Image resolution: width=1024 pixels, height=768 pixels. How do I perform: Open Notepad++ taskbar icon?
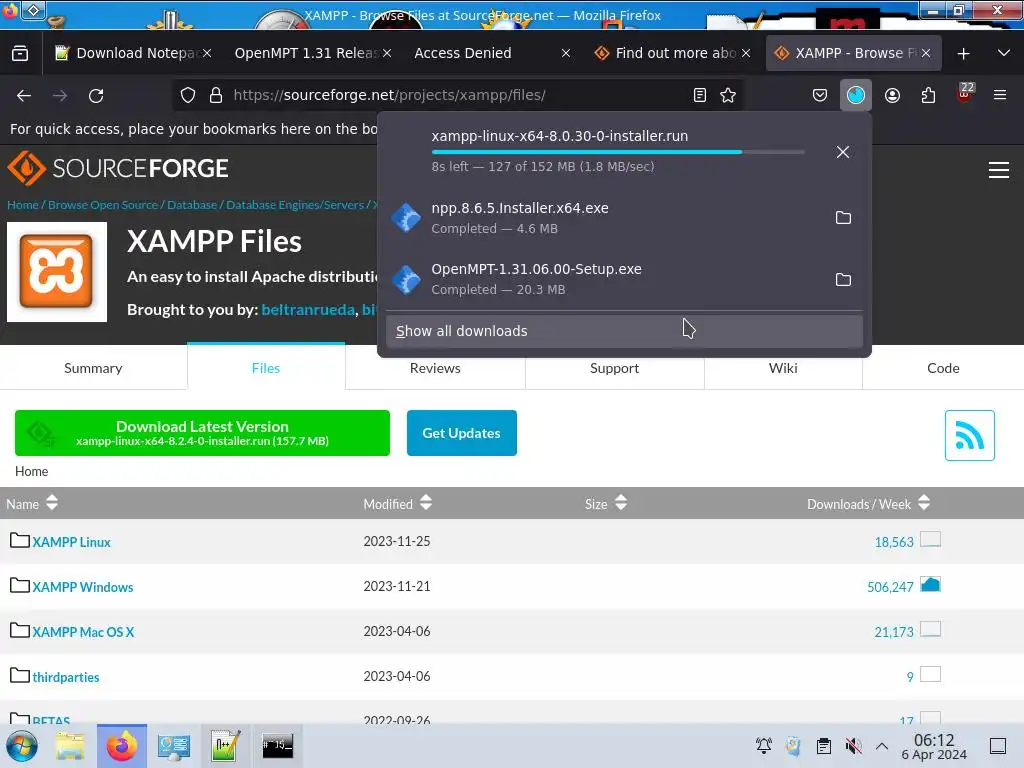pyautogui.click(x=225, y=746)
